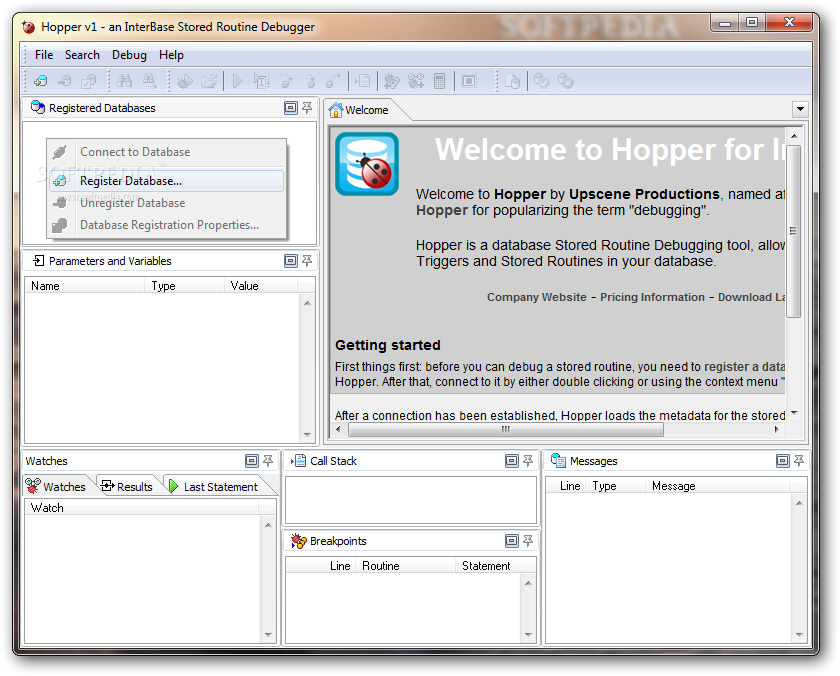Maximize the Watches panel
The height and width of the screenshot is (676, 840).
click(x=252, y=461)
